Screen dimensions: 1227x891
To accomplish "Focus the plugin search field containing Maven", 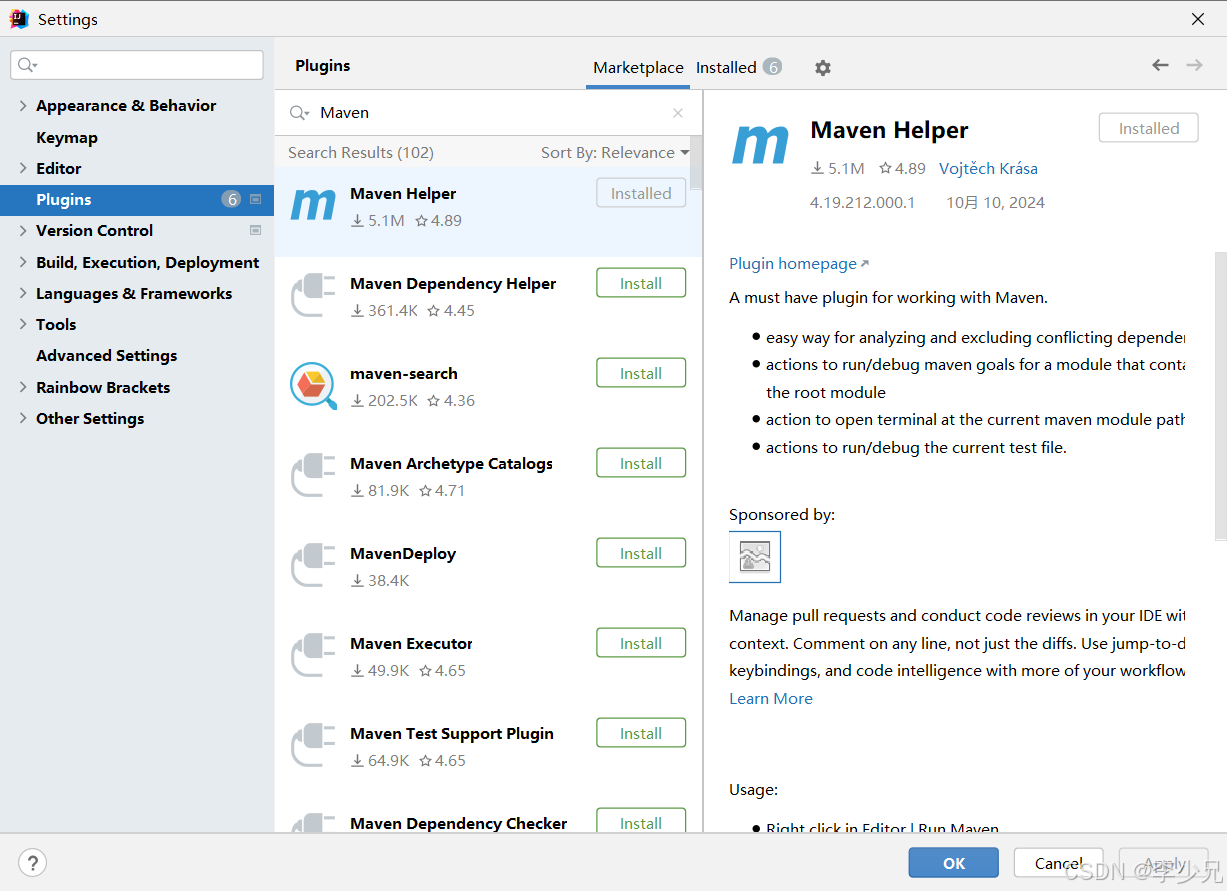I will (x=490, y=113).
